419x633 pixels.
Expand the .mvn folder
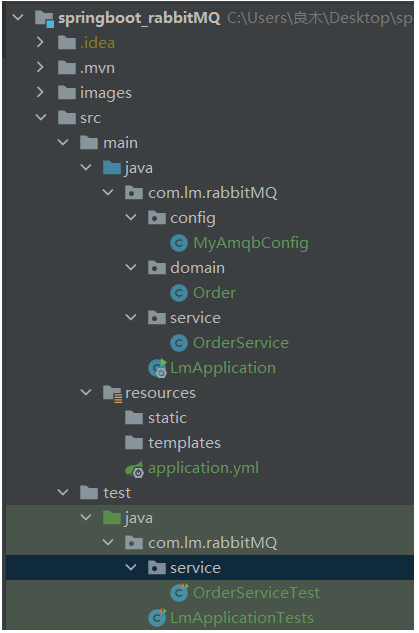coord(40,67)
